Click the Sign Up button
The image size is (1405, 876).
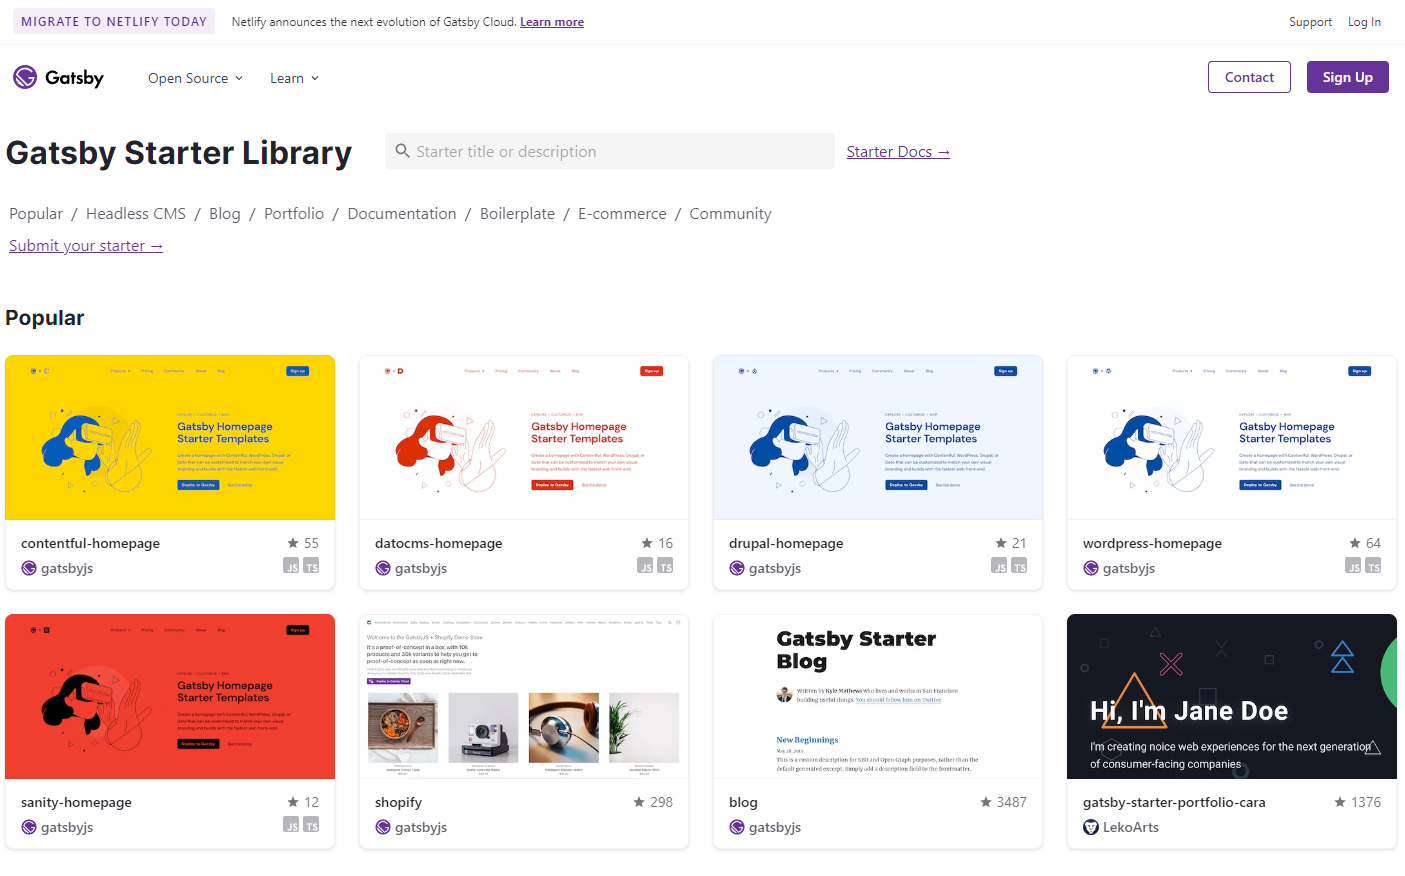[x=1347, y=77]
